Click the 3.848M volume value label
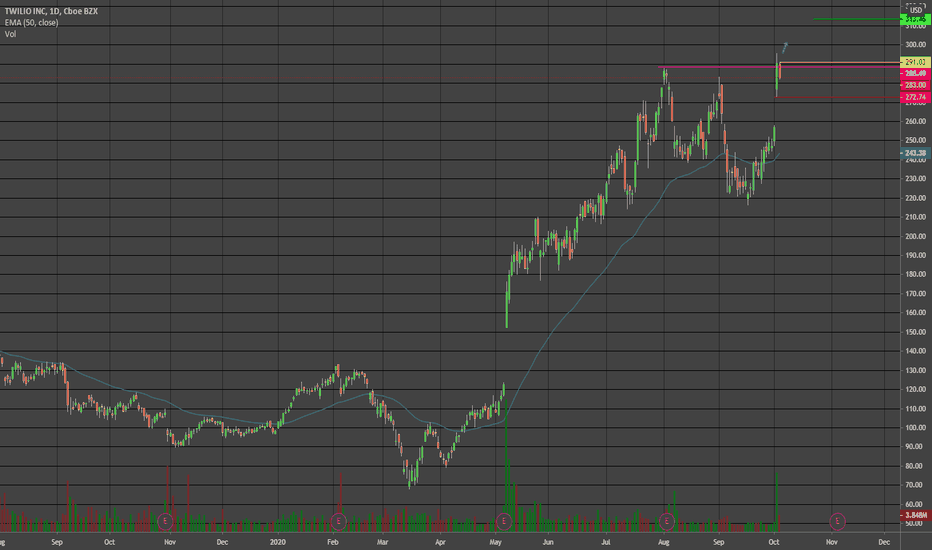This screenshot has height=550, width=932. coord(915,515)
